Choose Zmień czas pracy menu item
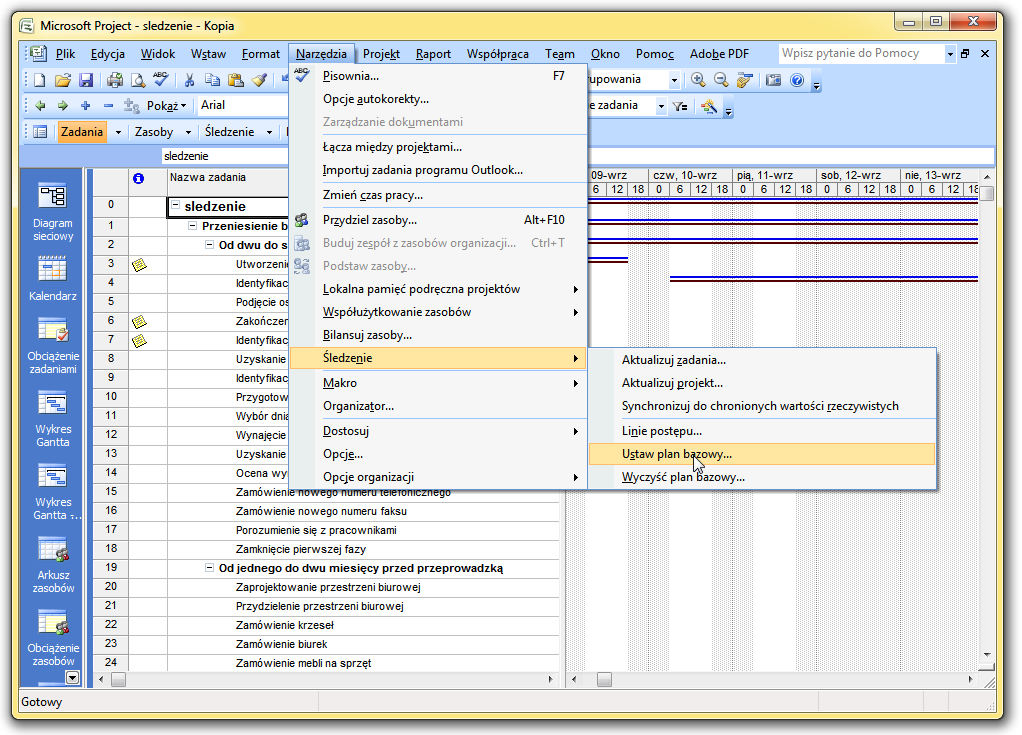Viewport: 1022px width, 735px height. pos(439,195)
